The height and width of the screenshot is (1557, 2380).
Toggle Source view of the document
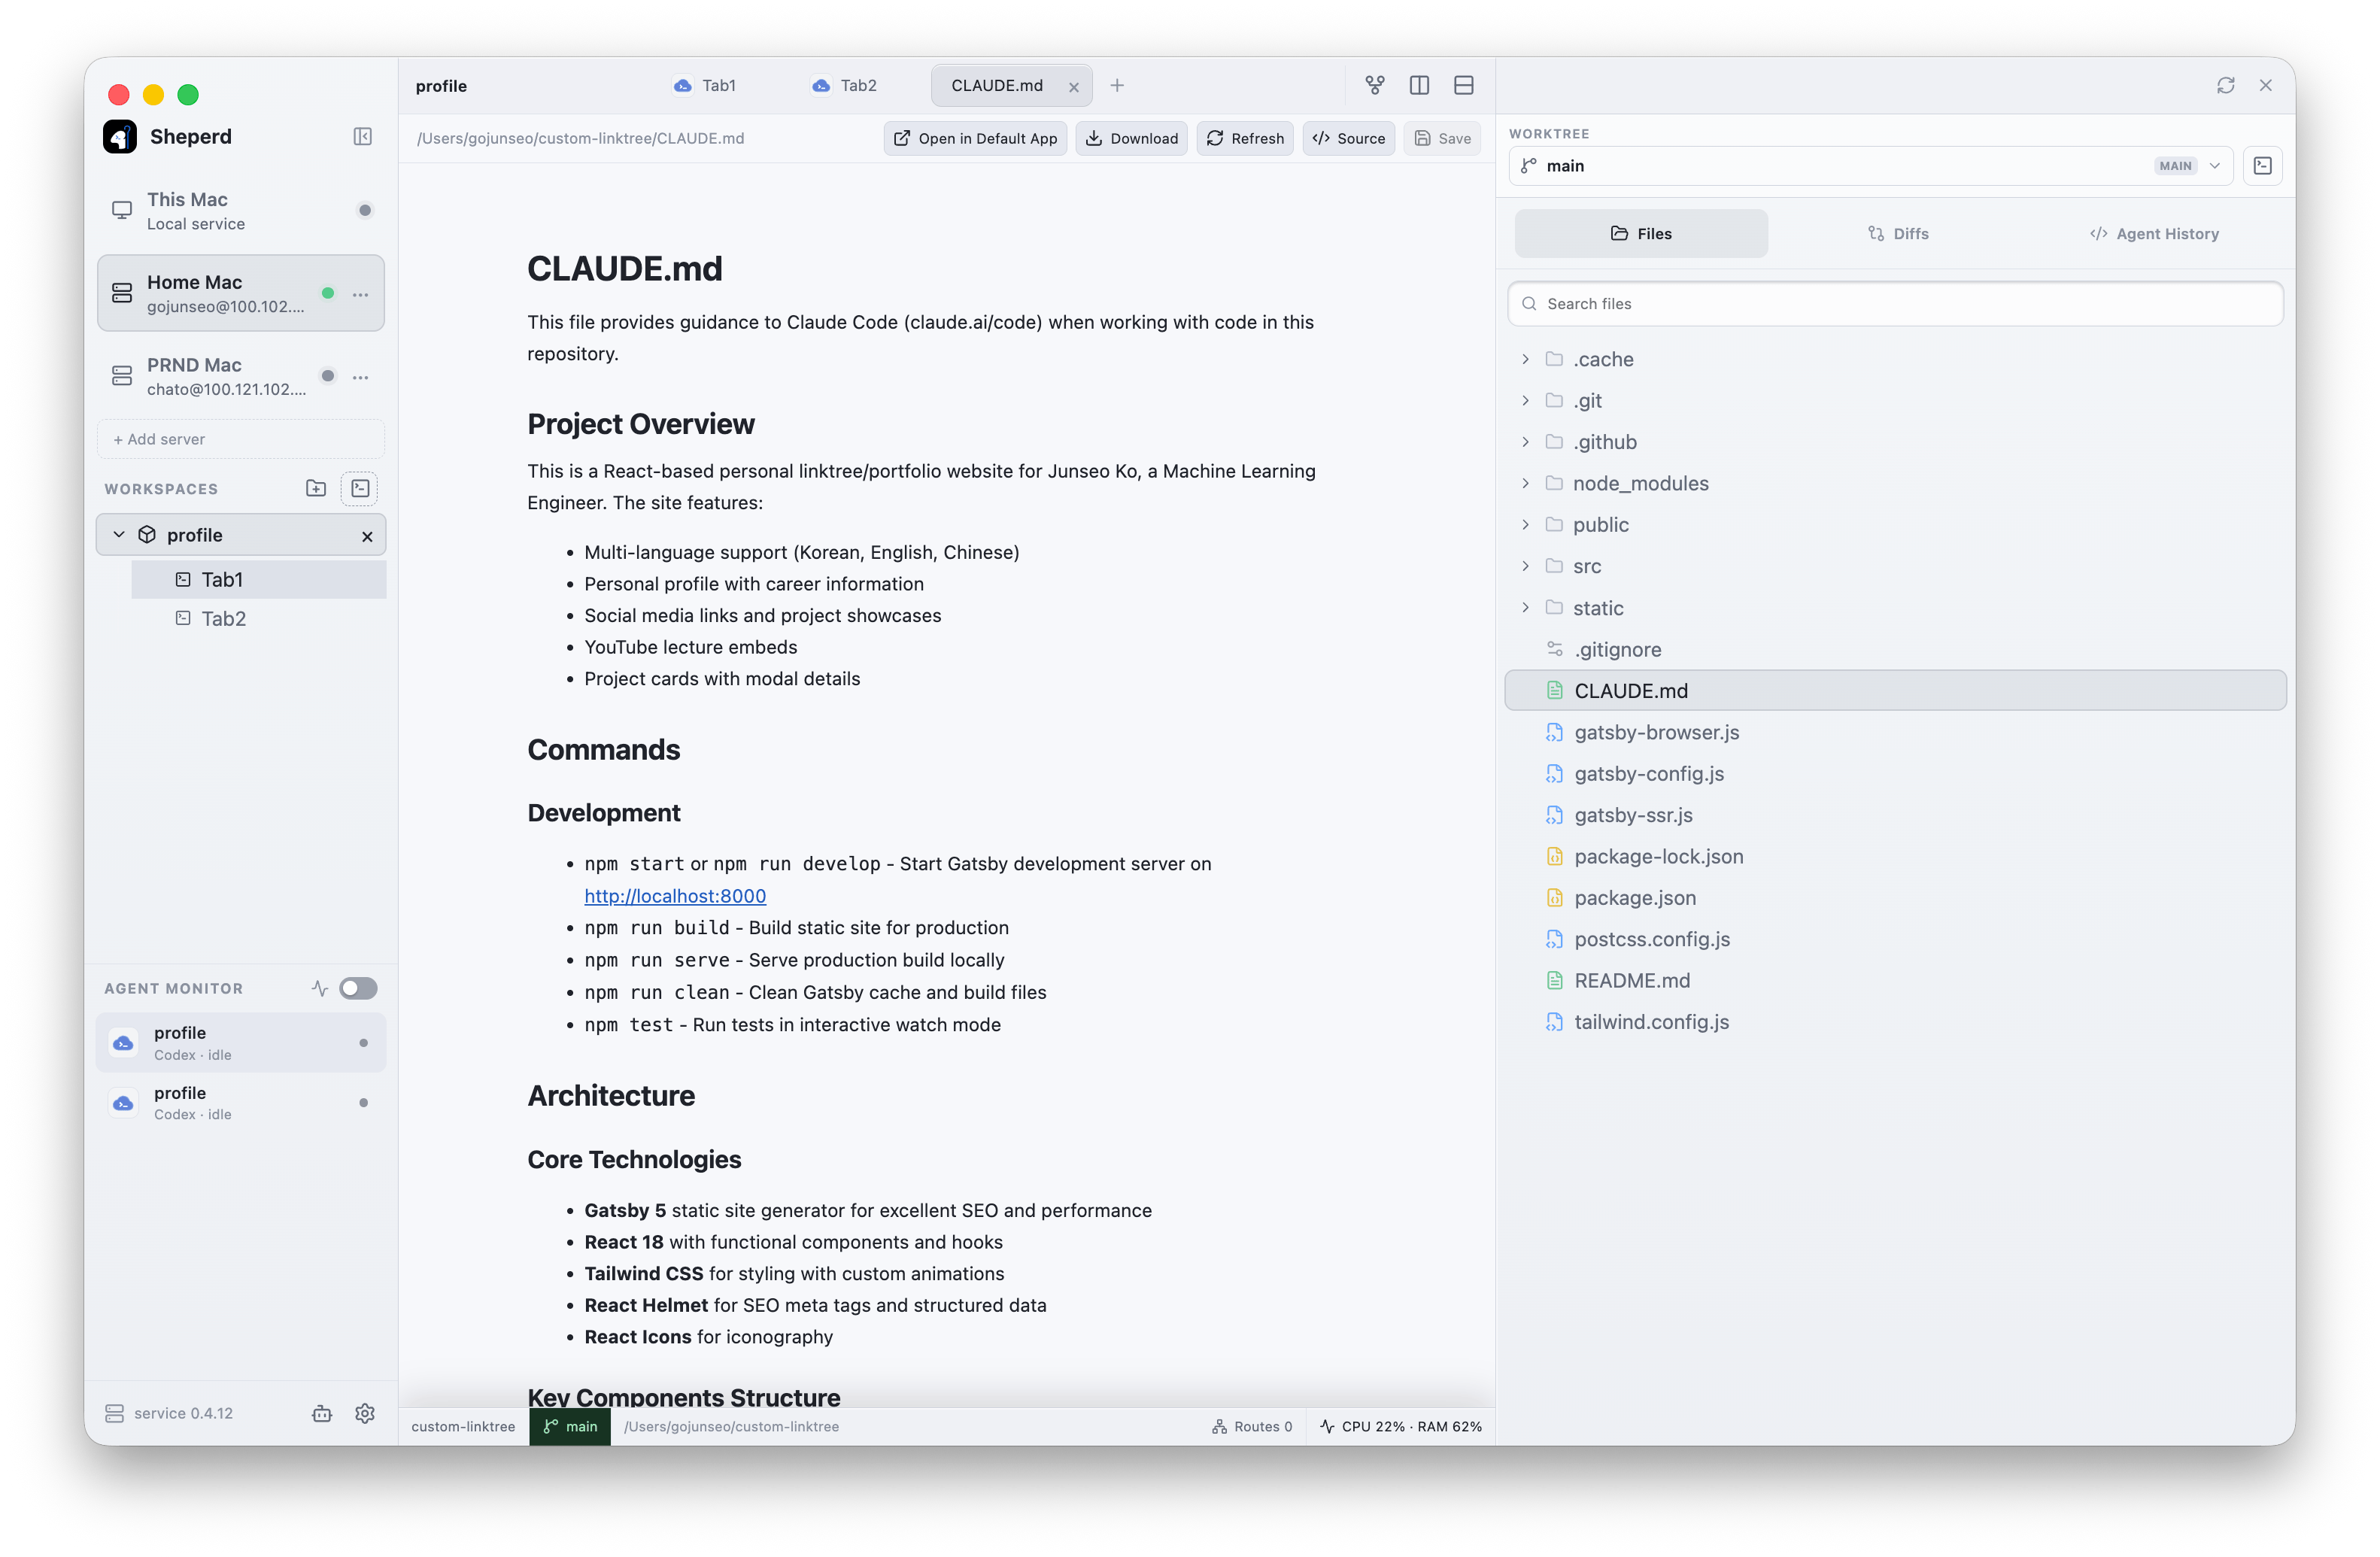point(1348,139)
